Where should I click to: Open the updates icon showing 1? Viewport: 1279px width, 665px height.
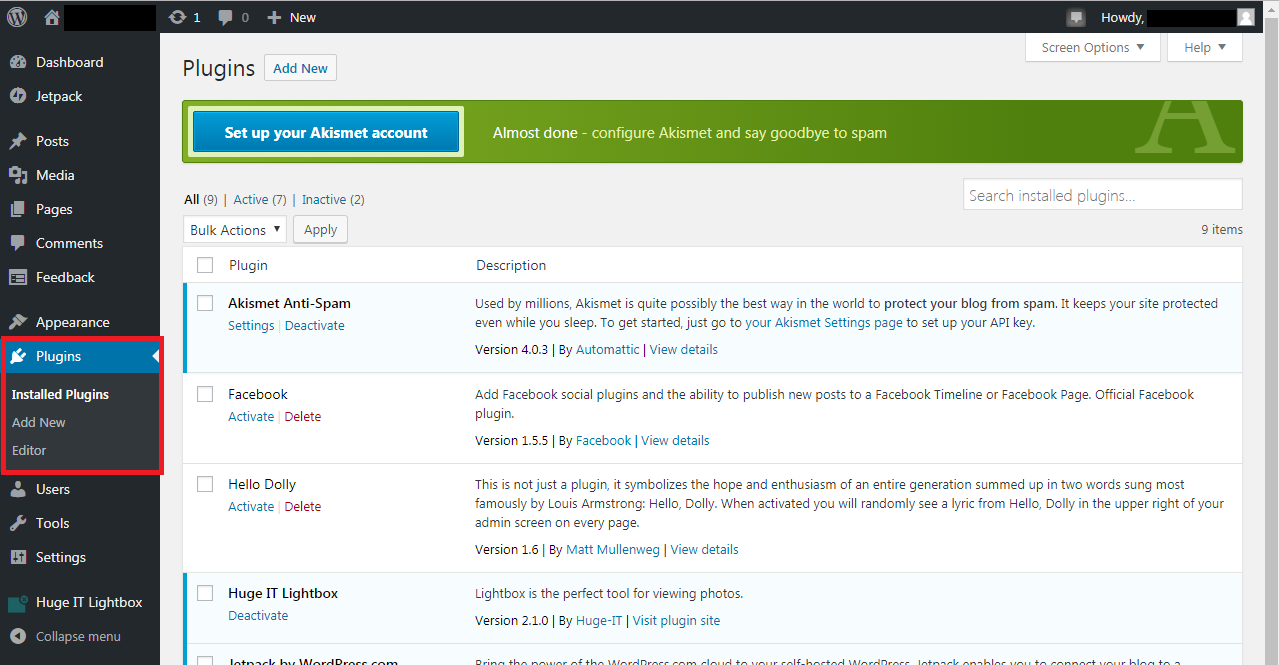(x=178, y=17)
